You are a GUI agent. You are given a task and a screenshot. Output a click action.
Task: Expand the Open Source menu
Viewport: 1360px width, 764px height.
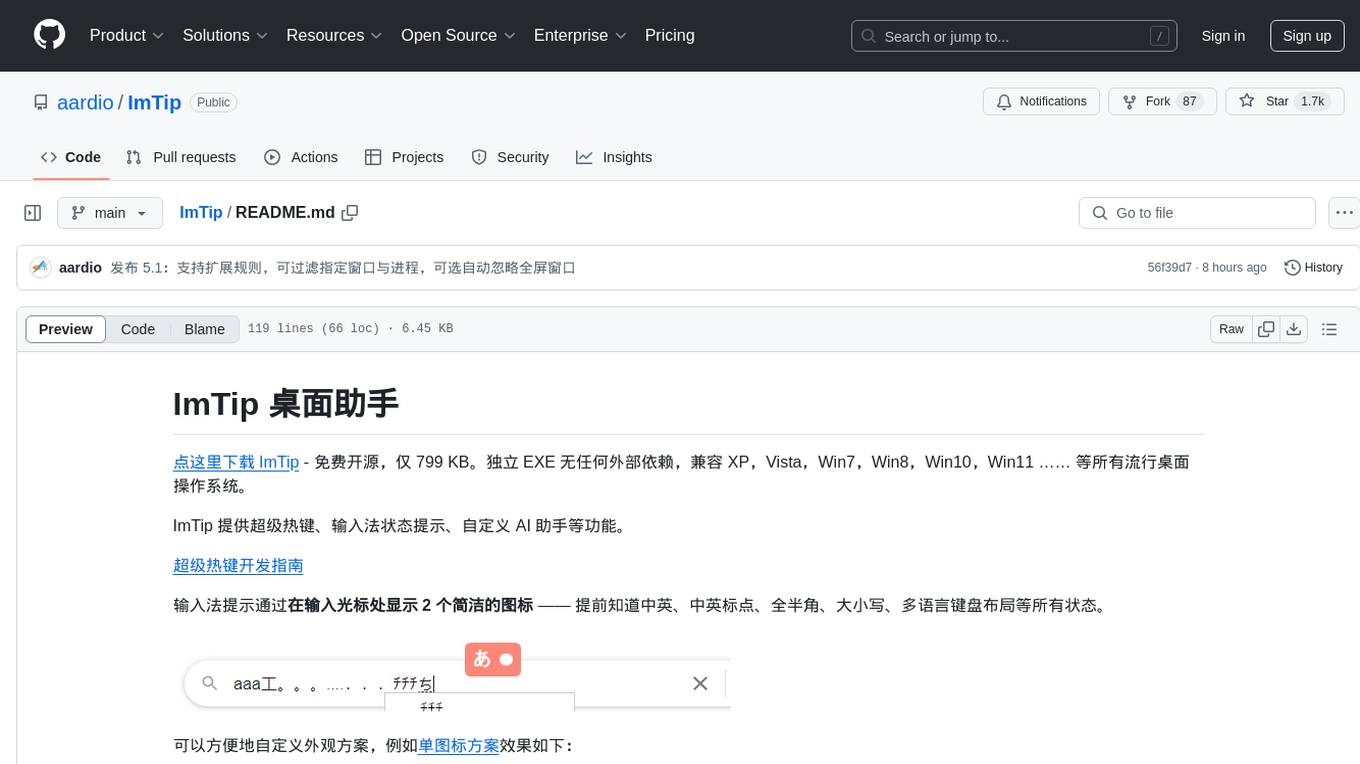pos(458,35)
